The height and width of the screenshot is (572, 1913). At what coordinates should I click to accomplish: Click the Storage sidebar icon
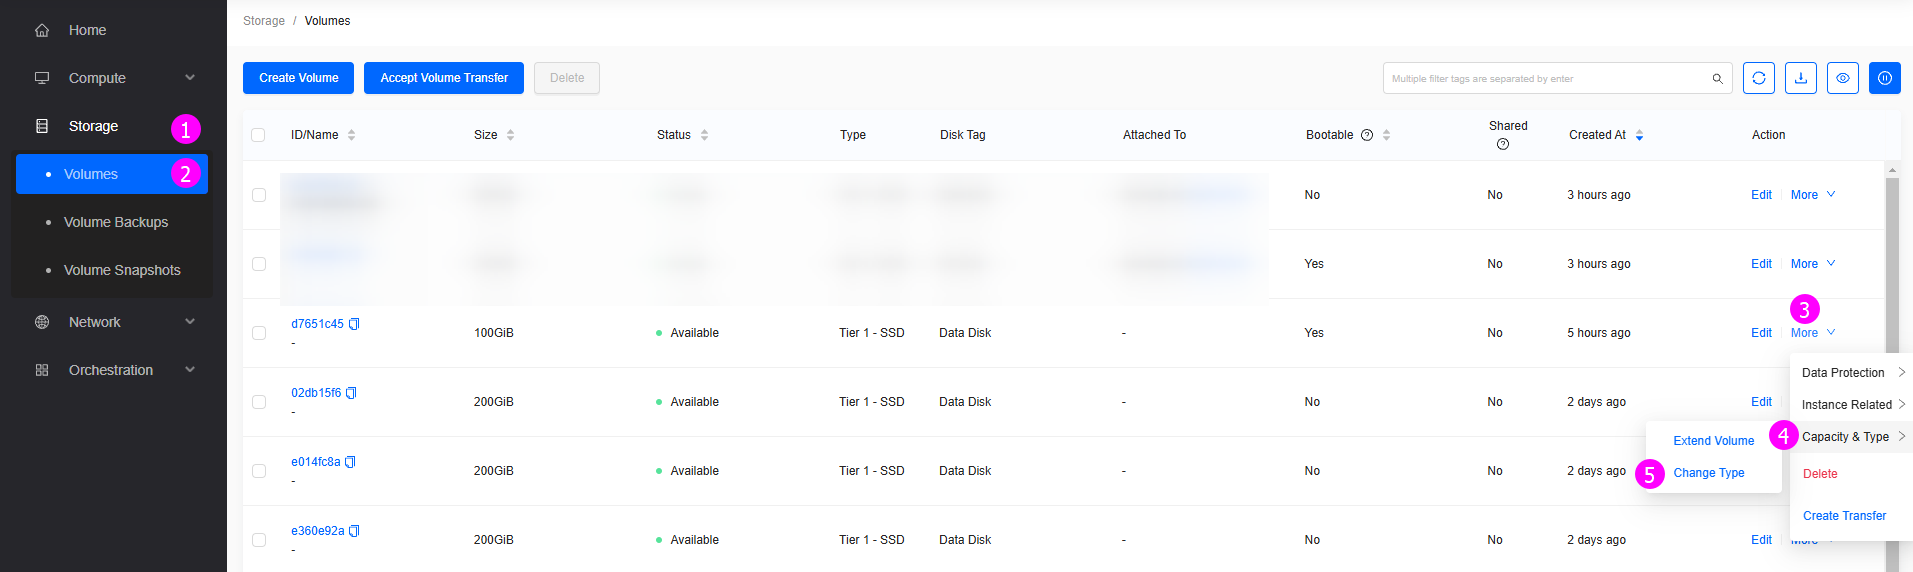point(42,126)
